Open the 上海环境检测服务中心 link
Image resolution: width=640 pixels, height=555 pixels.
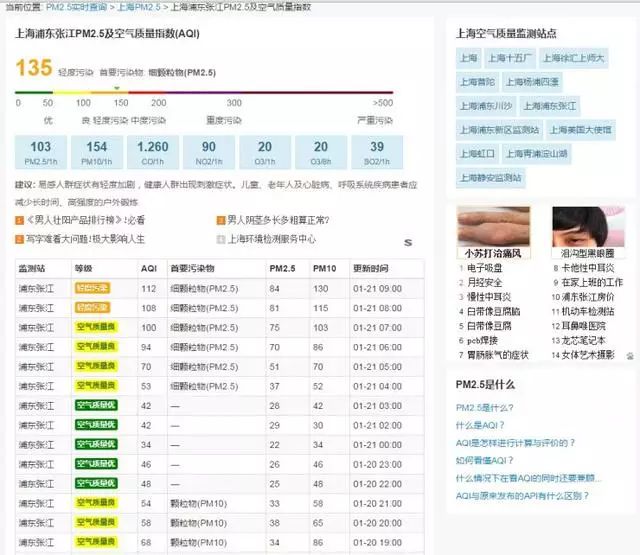click(272, 239)
